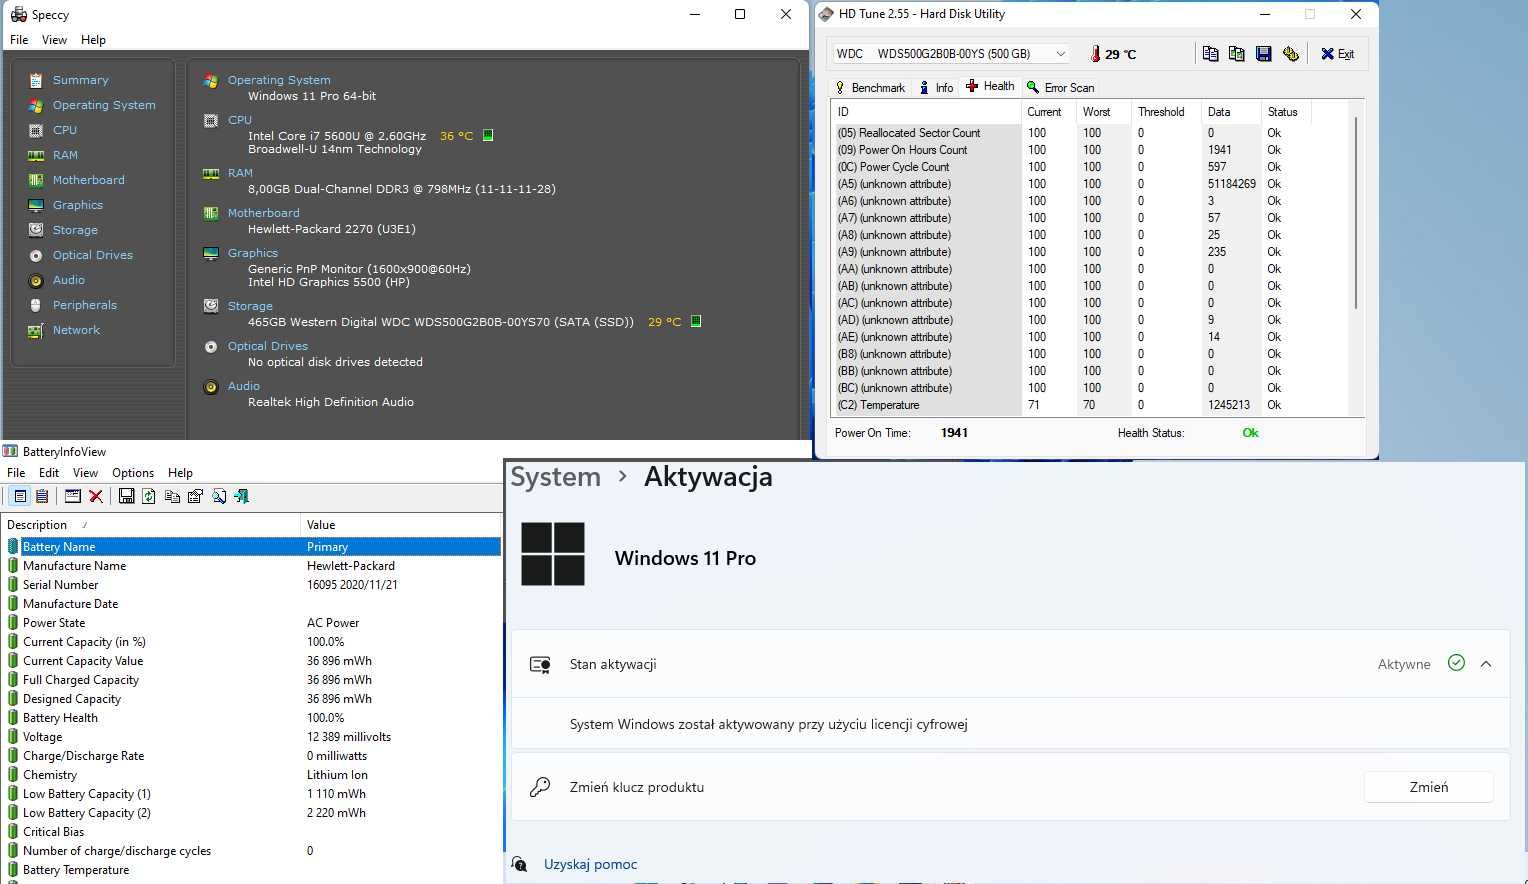Image resolution: width=1528 pixels, height=884 pixels.
Task: Open BatteryInfoView File menu
Action: [x=16, y=473]
